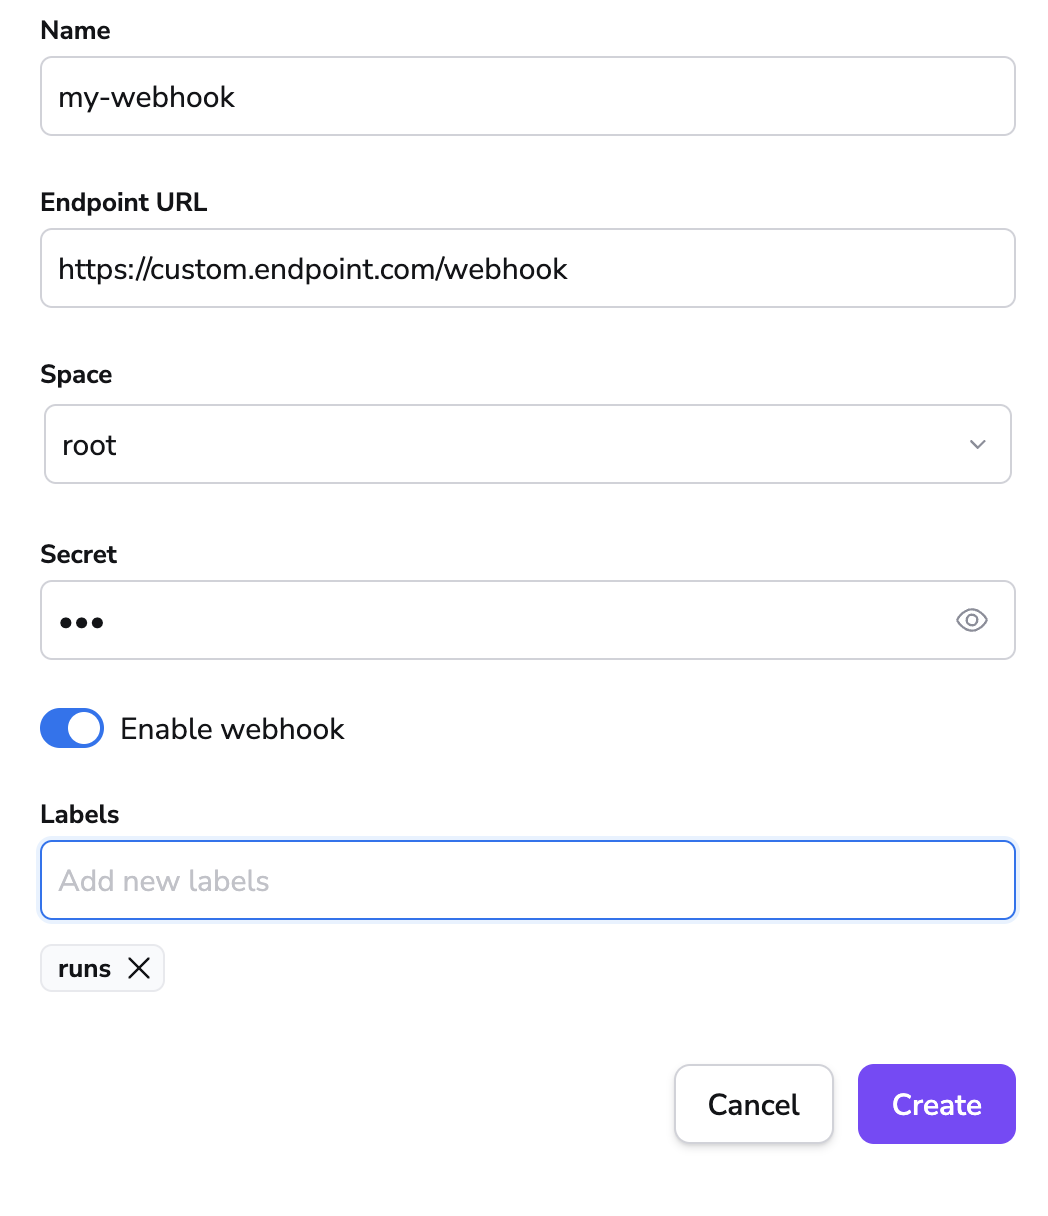Click the Add new labels input

point(527,881)
